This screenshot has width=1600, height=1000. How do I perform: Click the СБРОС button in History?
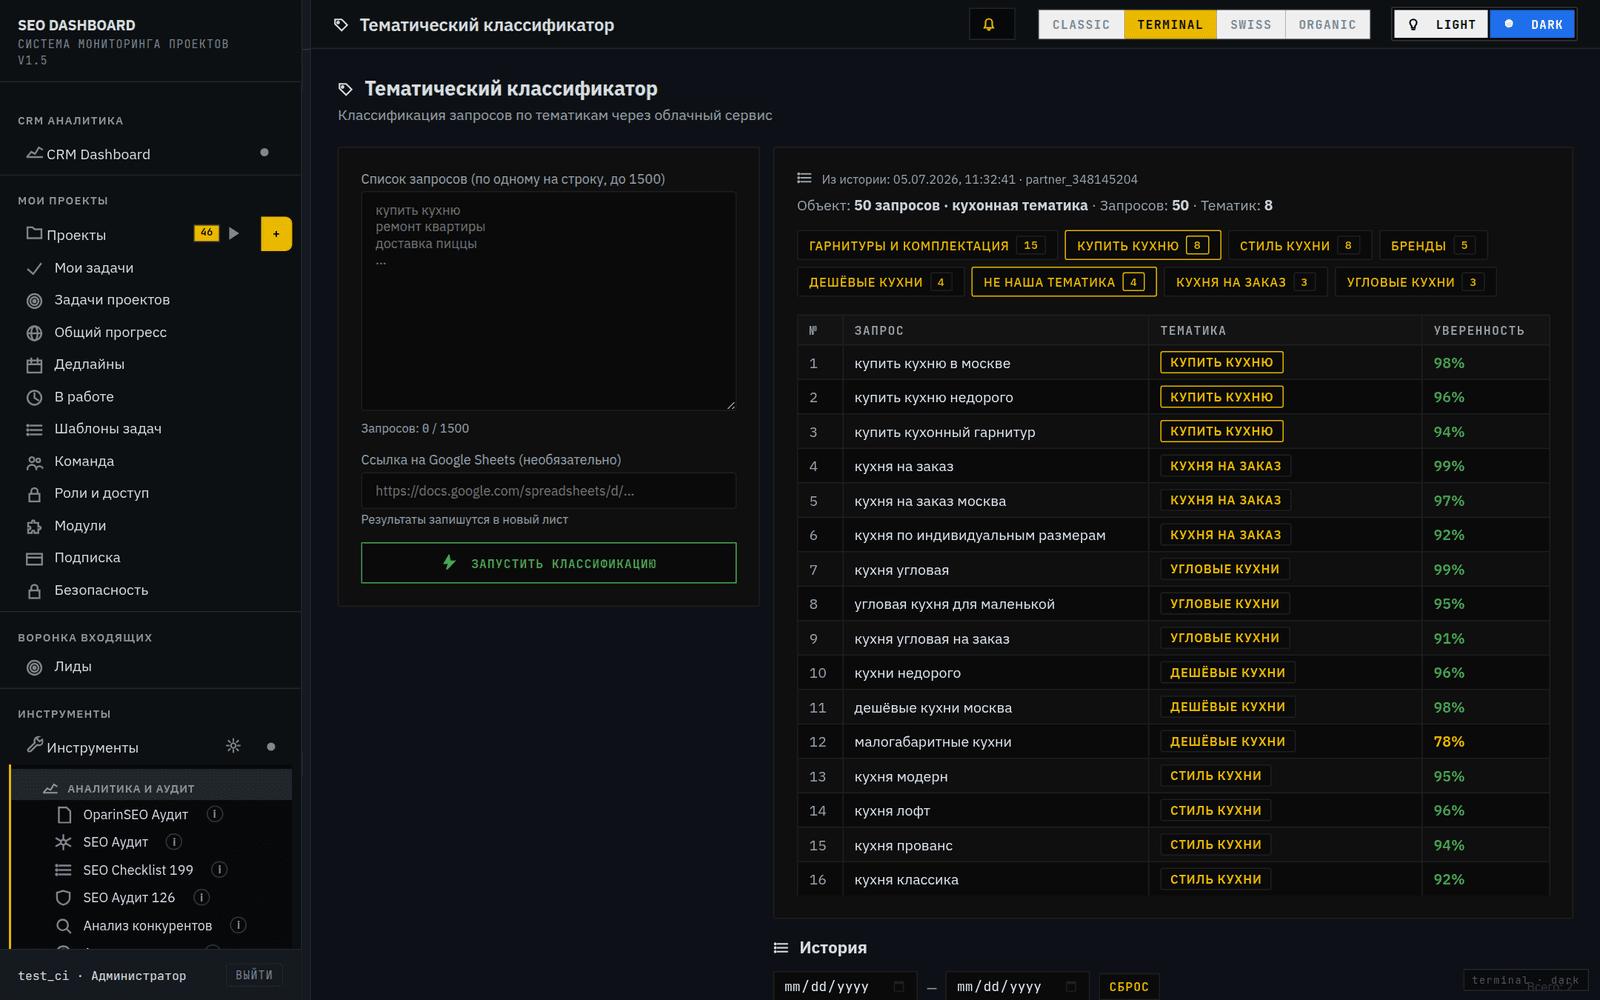point(1129,987)
